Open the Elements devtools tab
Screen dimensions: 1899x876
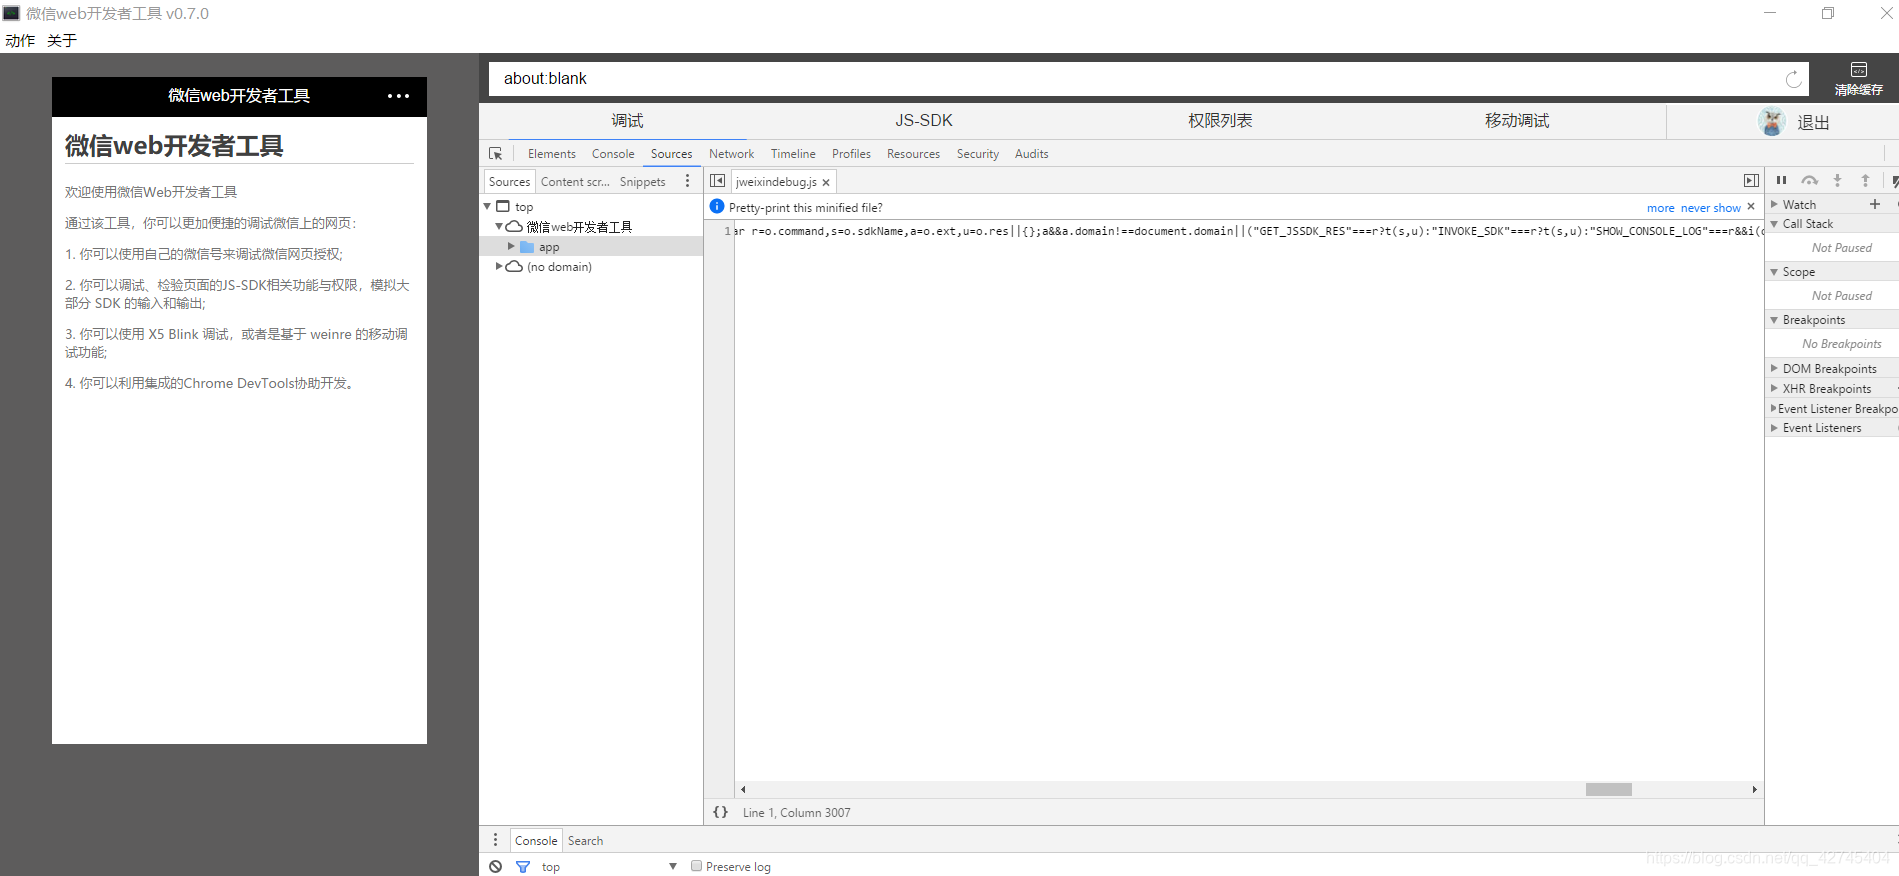552,154
